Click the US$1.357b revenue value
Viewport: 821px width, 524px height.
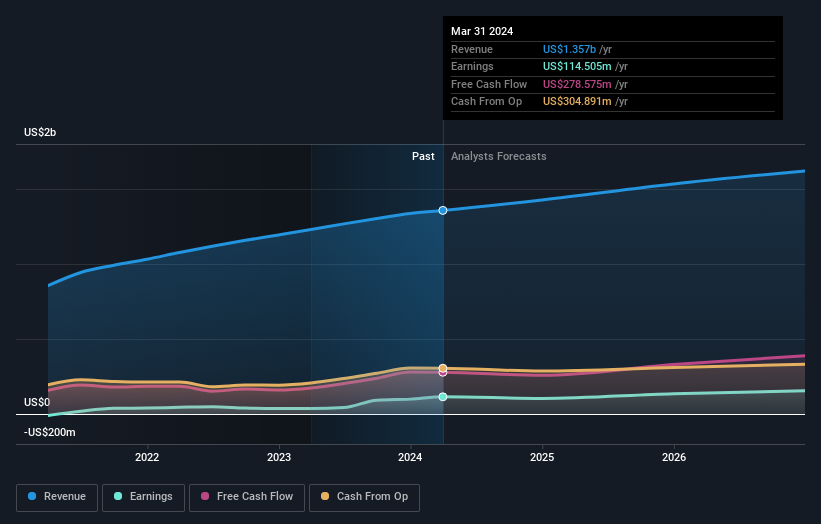pyautogui.click(x=569, y=49)
